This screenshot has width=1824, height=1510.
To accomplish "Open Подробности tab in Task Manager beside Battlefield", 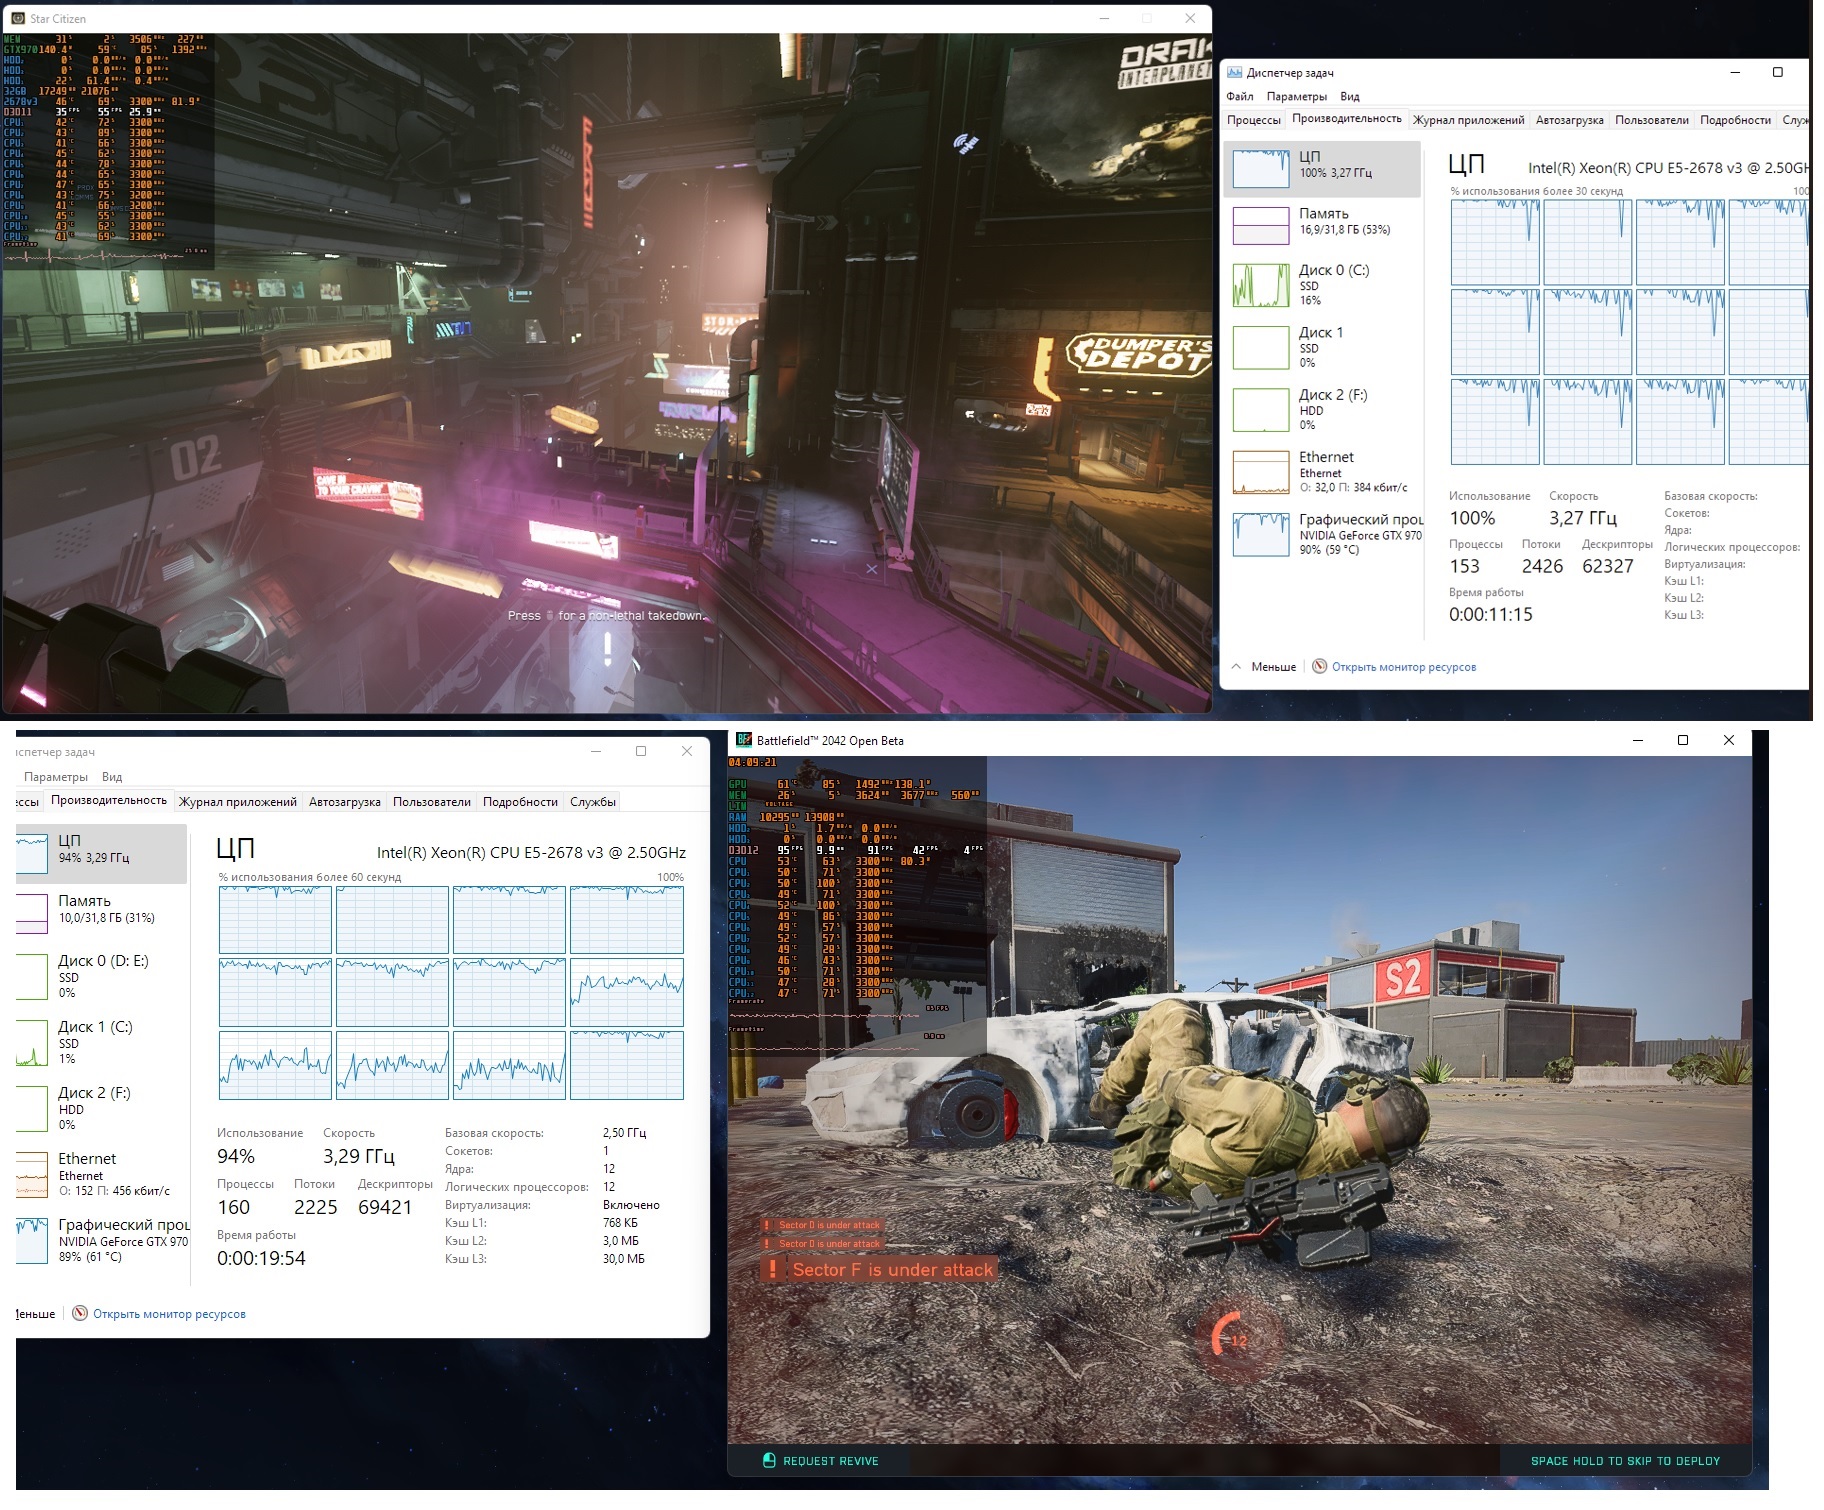I will 520,802.
